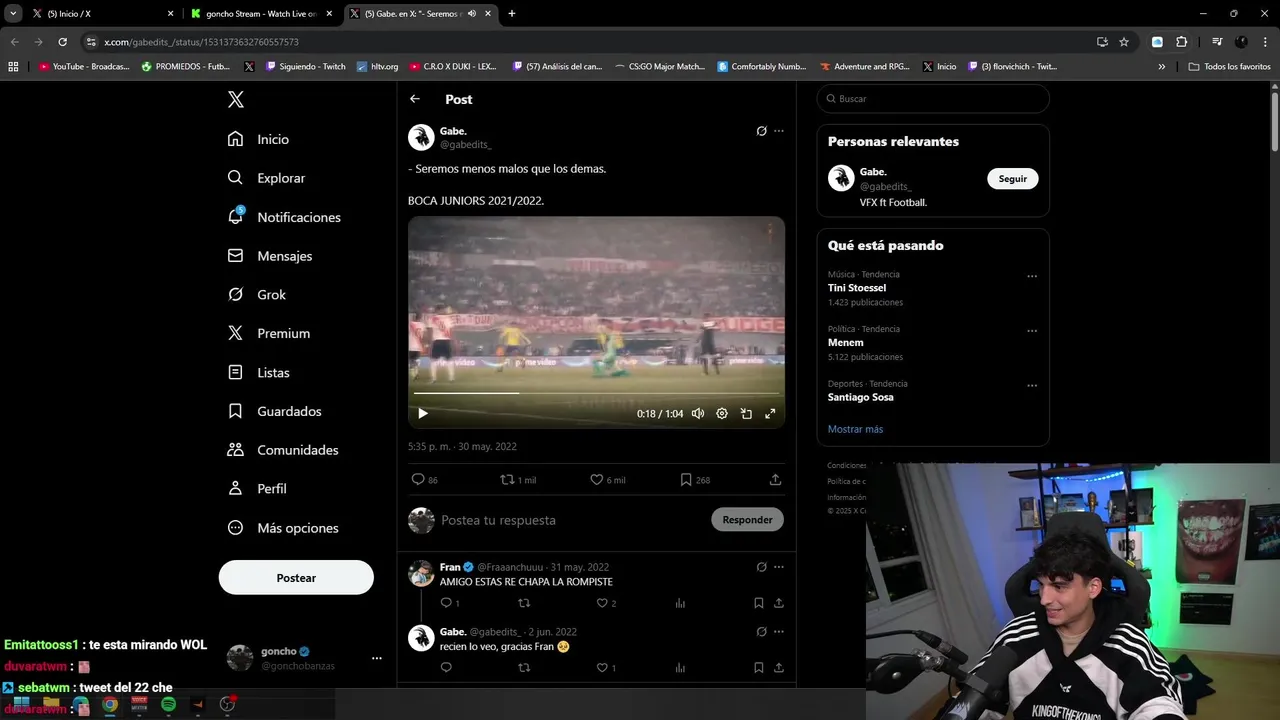Share Gabe's main post

pos(775,480)
